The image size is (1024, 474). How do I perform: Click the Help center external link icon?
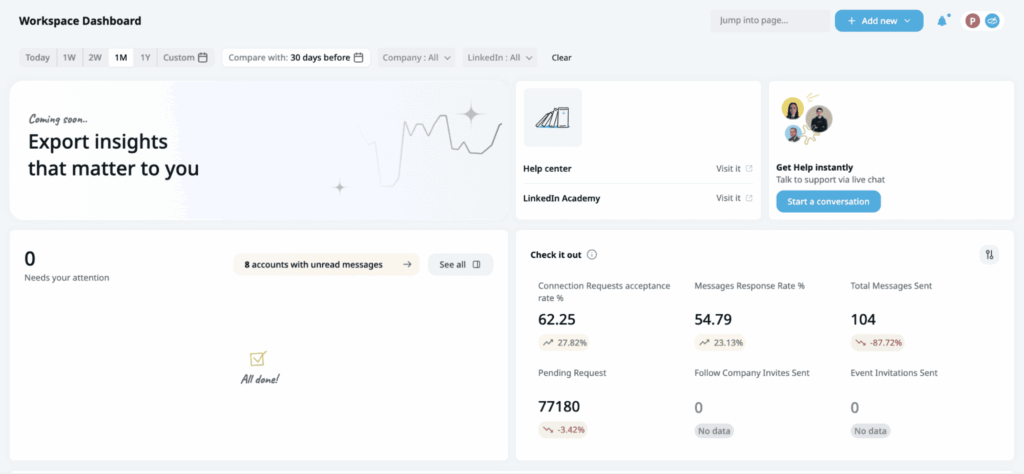pyautogui.click(x=749, y=169)
